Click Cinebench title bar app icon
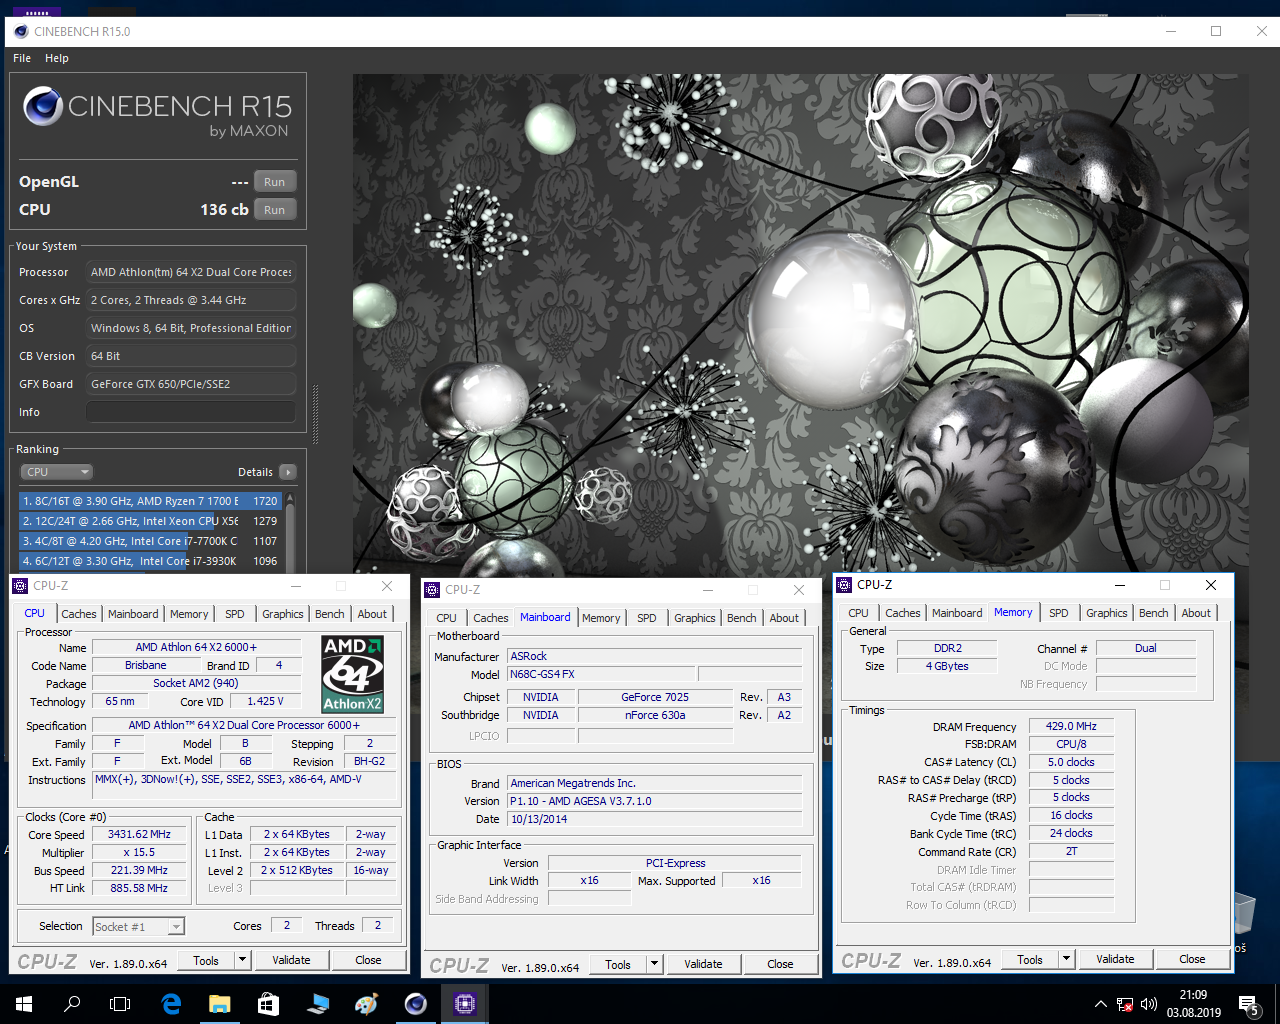Image resolution: width=1280 pixels, height=1024 pixels. (x=20, y=31)
